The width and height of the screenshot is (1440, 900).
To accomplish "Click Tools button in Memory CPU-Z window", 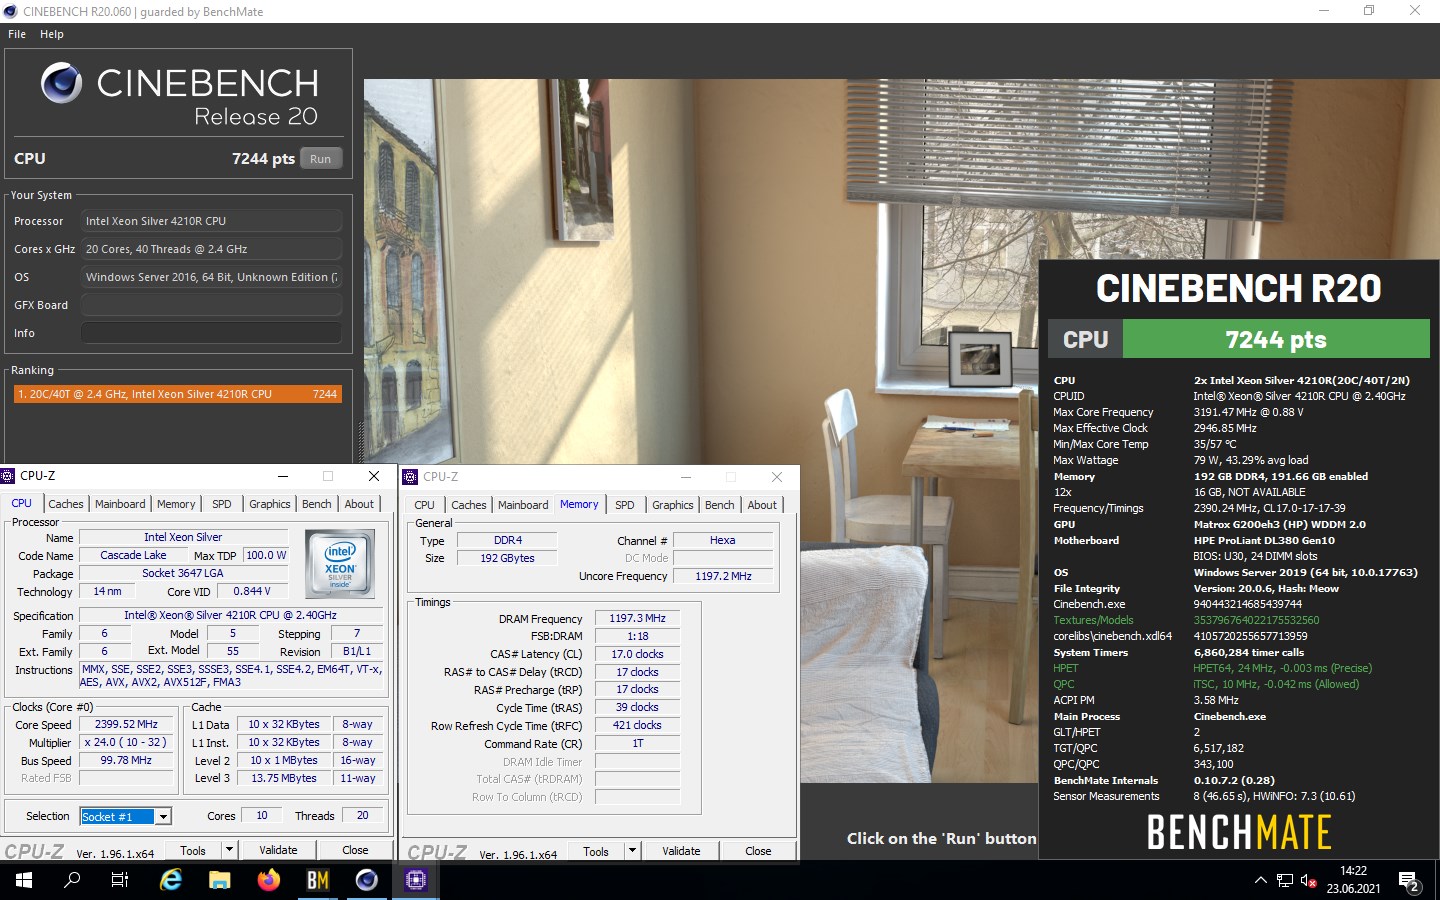I will pos(596,851).
